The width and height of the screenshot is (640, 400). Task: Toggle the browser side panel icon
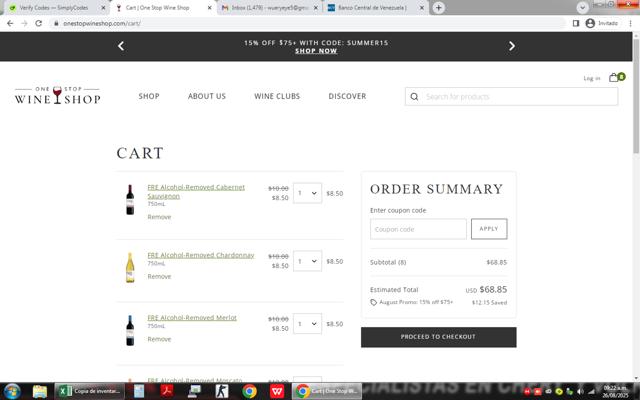coord(576,23)
